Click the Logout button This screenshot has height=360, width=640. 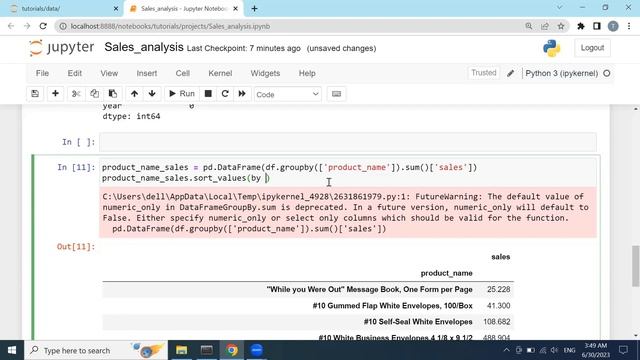592,48
